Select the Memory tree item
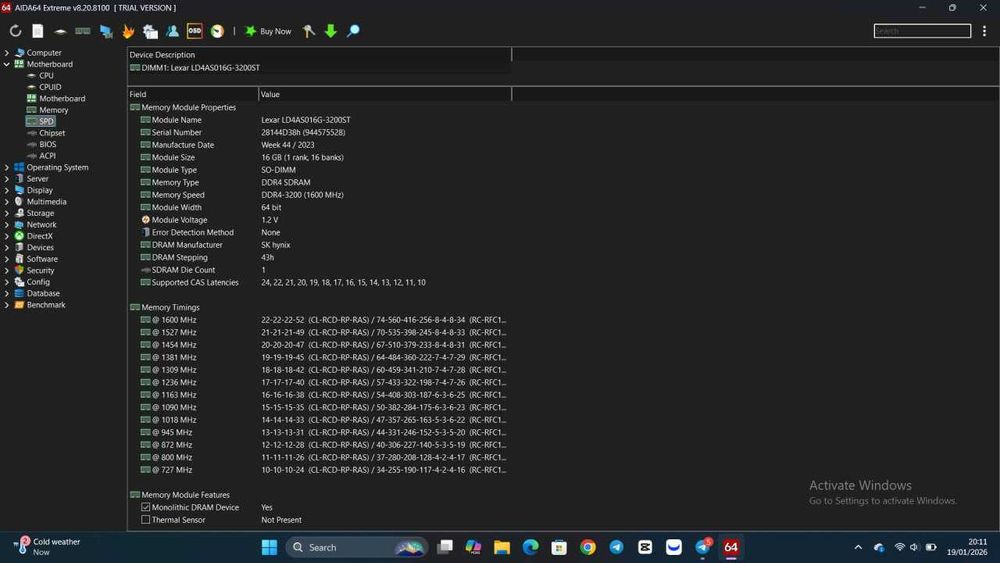 click(x=54, y=110)
